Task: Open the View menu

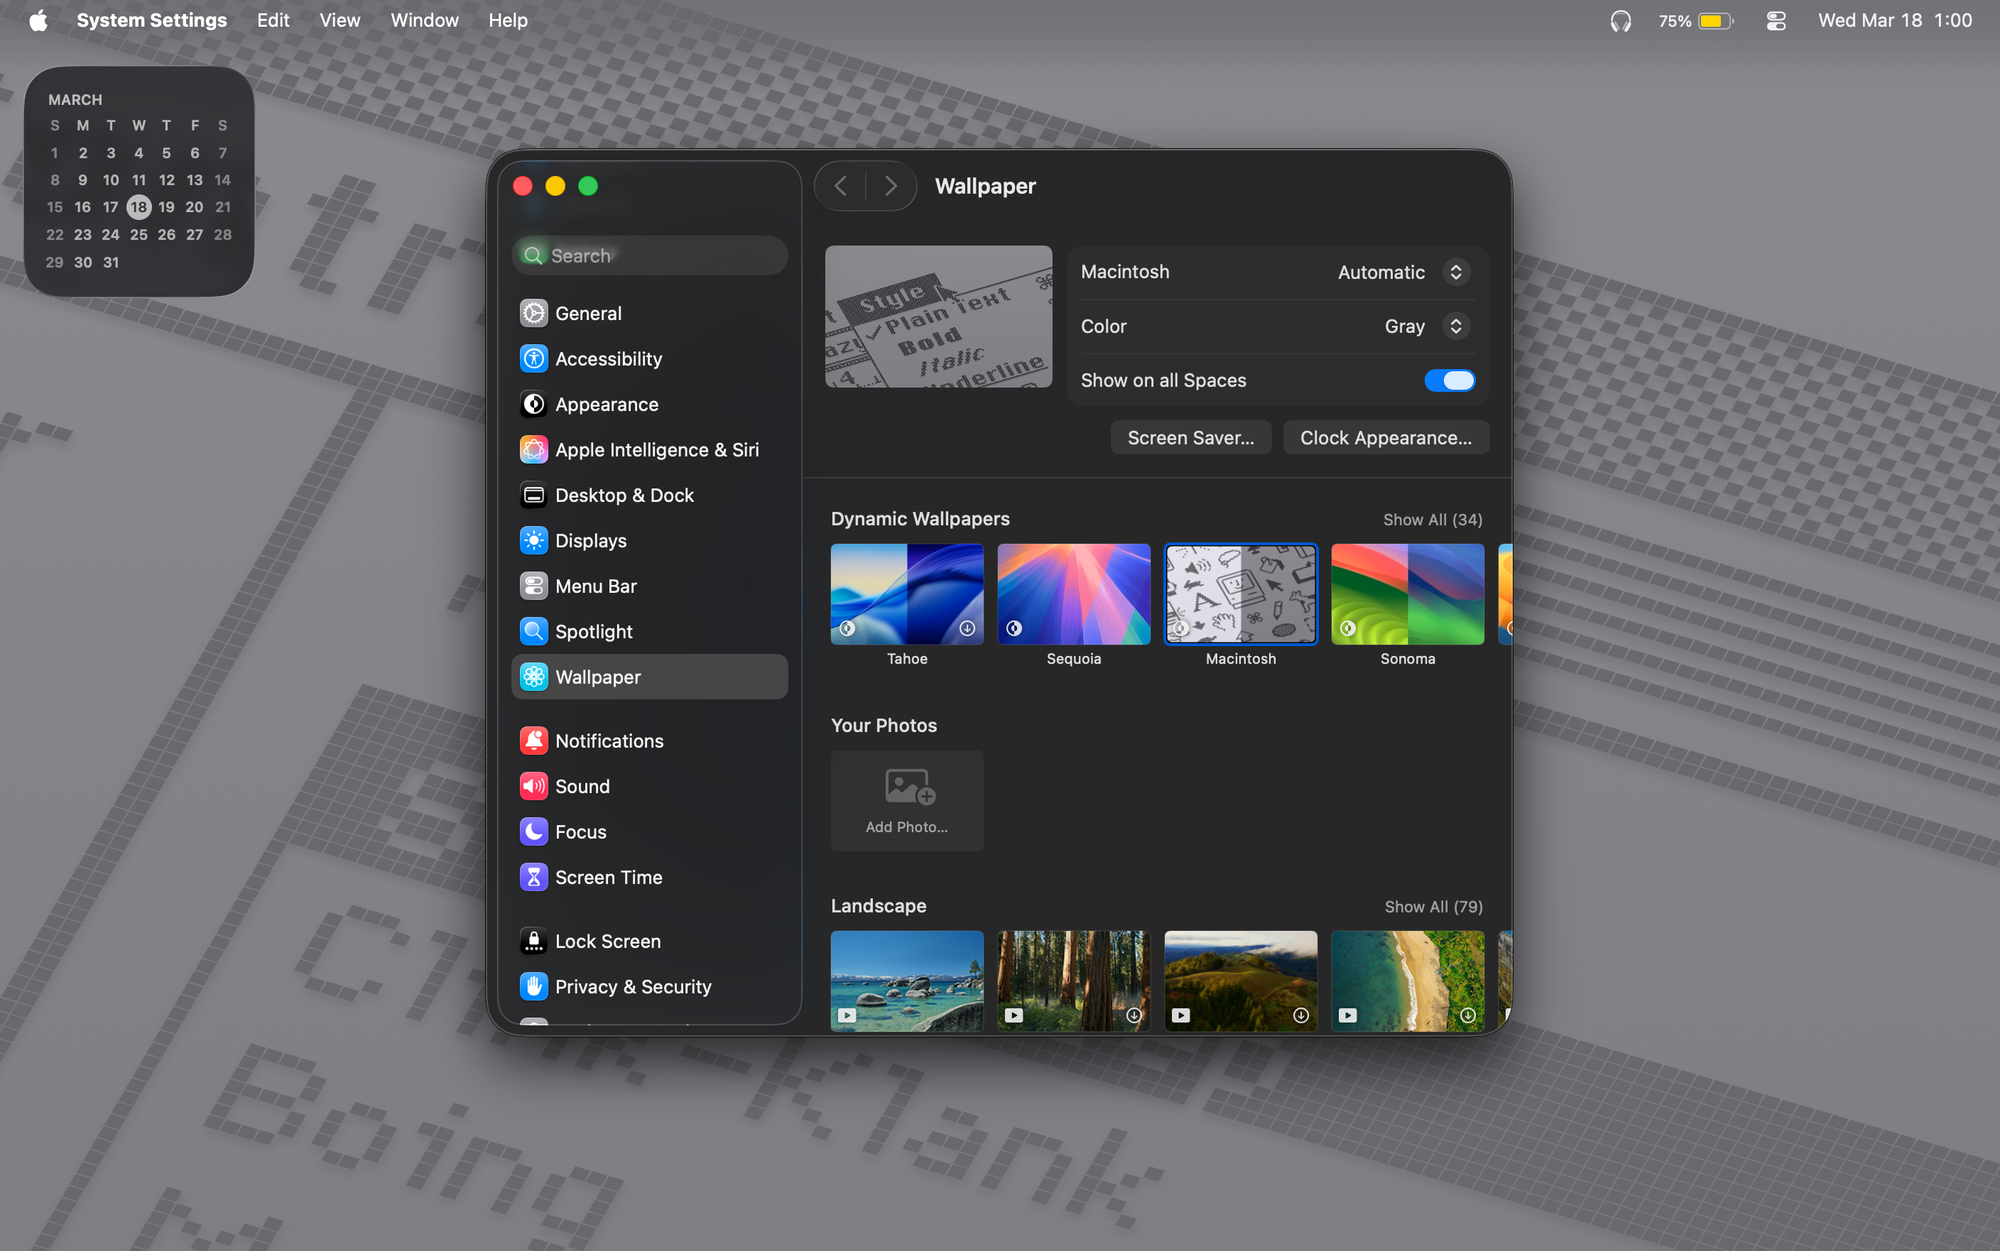Action: click(x=339, y=21)
